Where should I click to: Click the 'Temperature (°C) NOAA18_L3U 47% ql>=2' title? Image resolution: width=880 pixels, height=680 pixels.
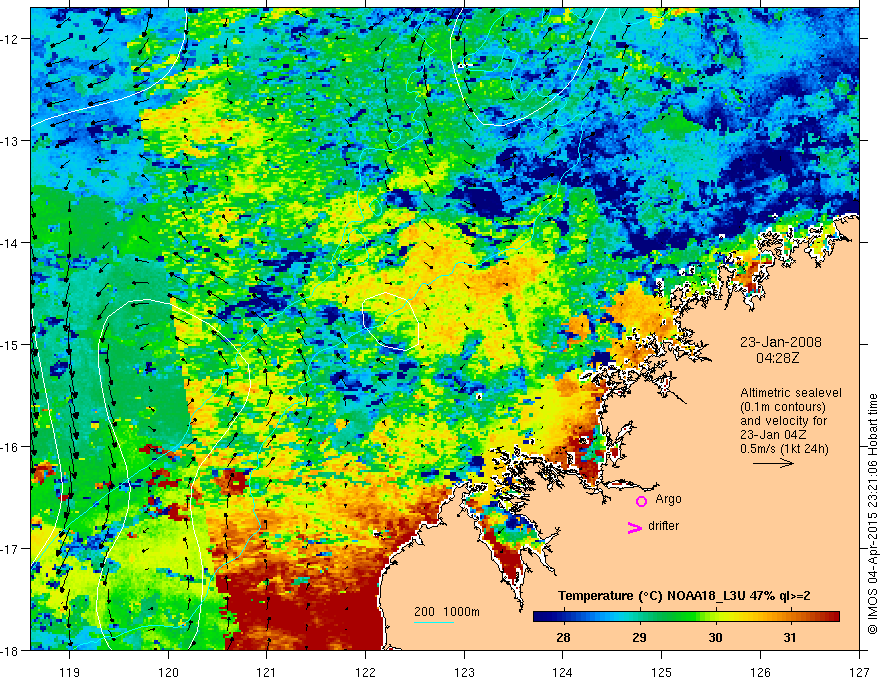pos(684,596)
